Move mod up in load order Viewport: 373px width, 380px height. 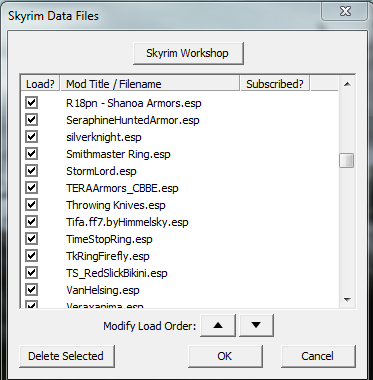pos(218,325)
